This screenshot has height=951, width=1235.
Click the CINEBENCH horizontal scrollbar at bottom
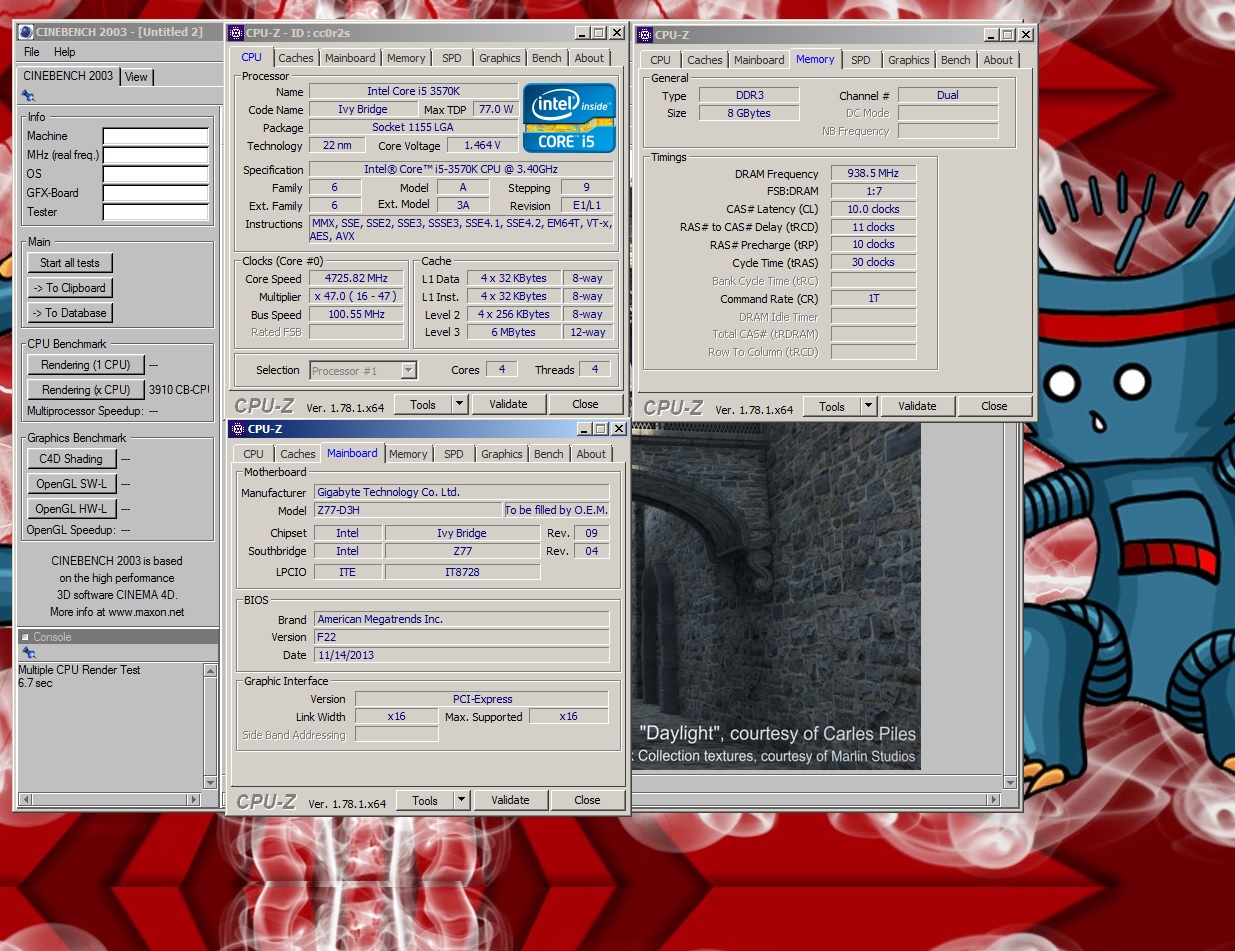(x=111, y=799)
